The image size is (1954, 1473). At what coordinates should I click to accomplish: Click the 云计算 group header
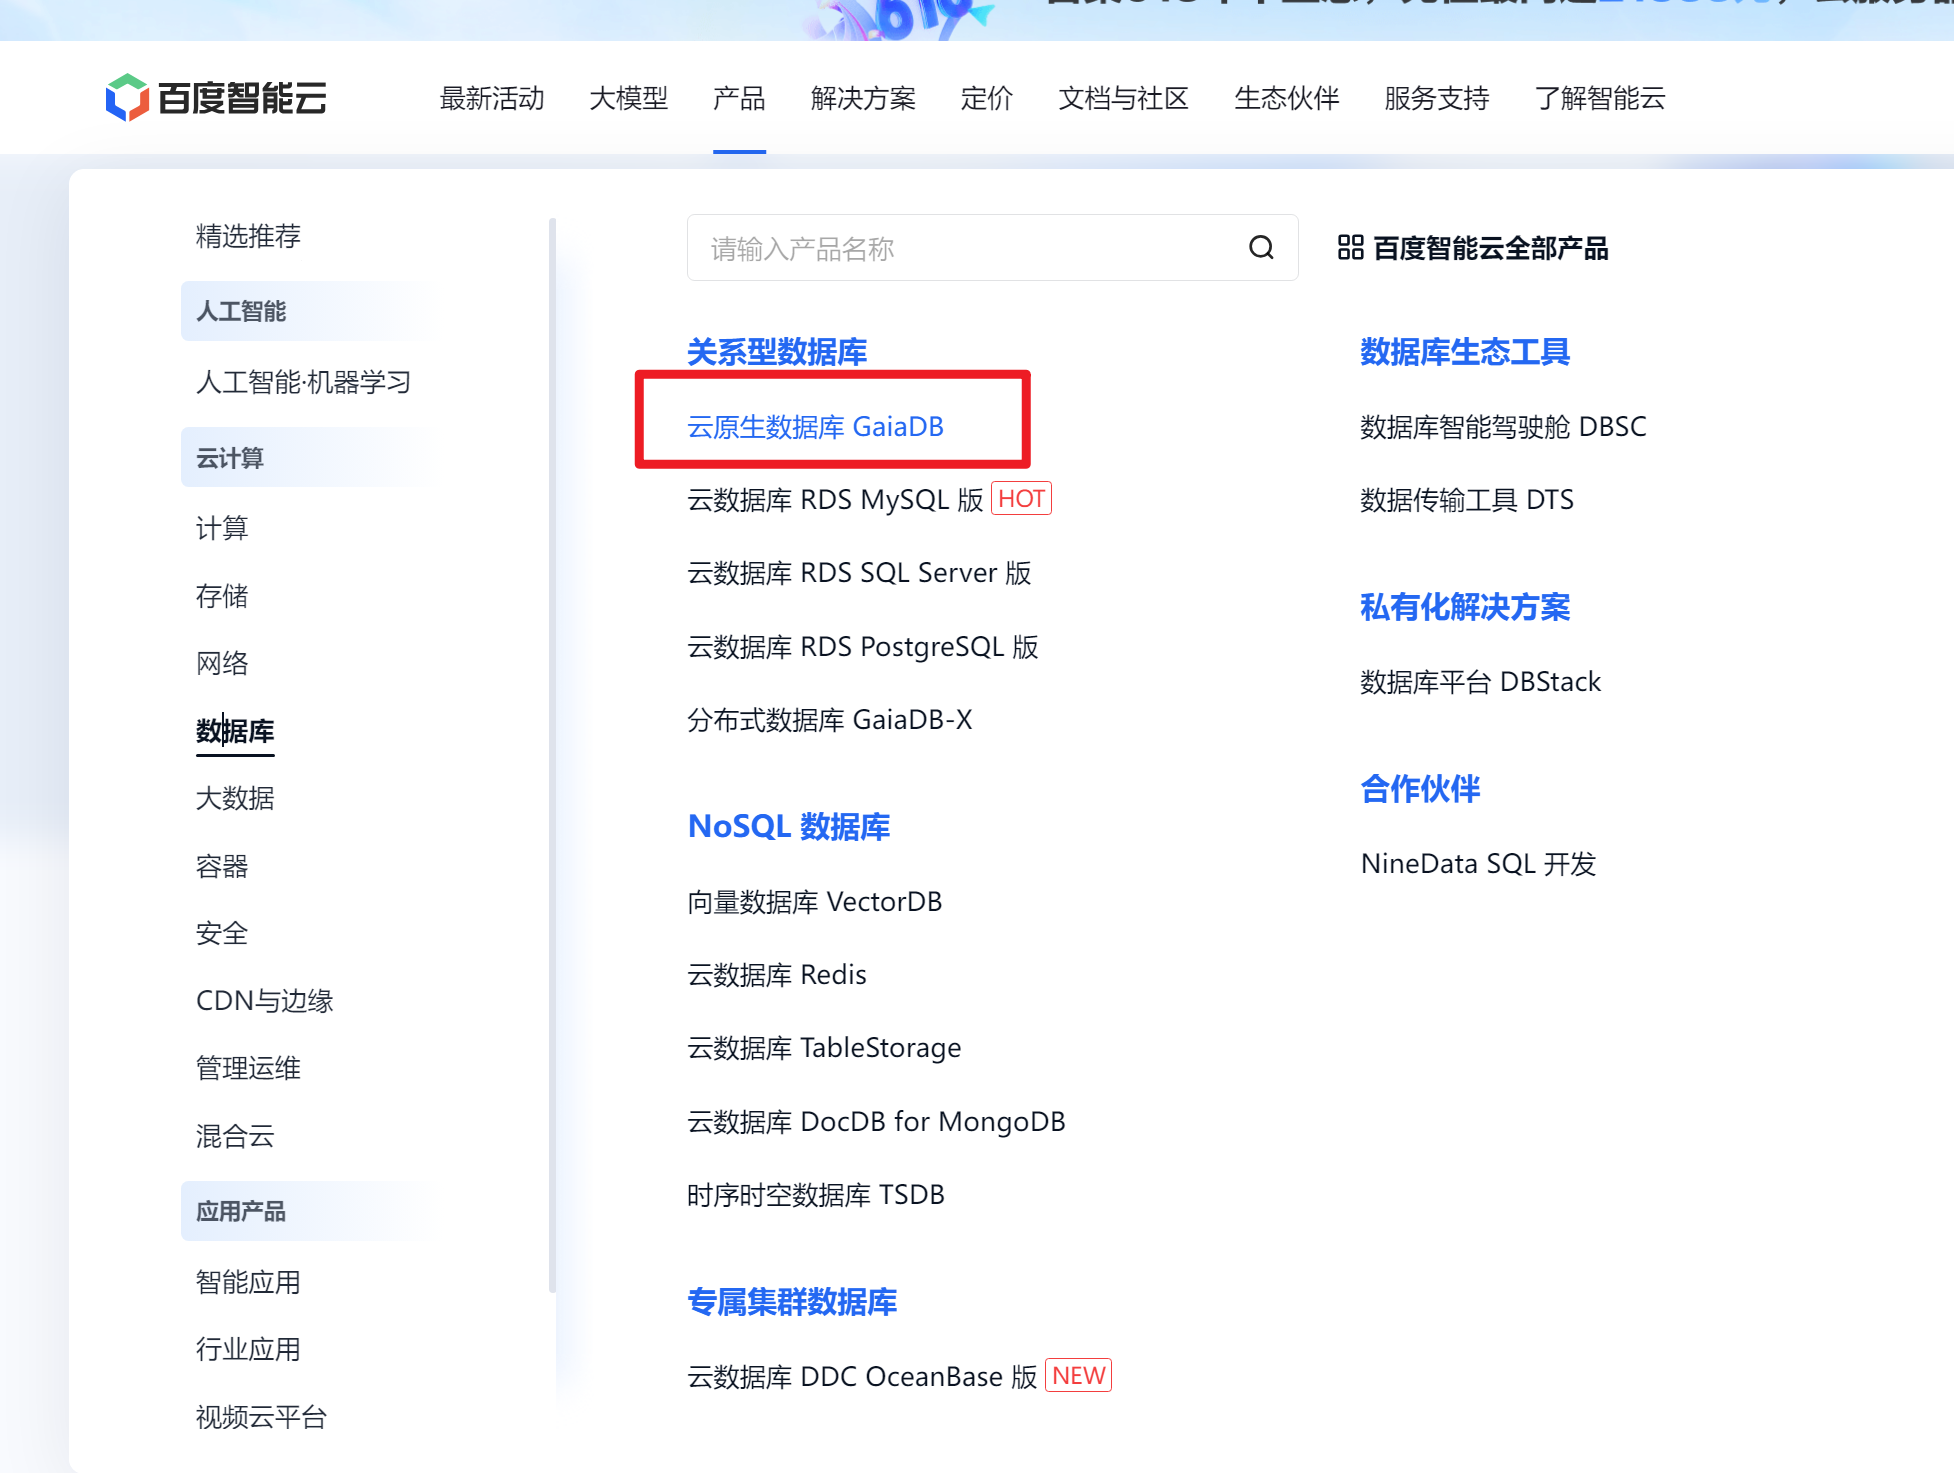click(310, 457)
